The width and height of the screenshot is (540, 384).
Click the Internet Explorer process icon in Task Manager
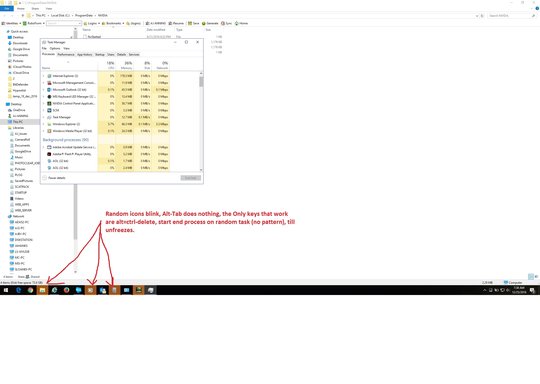point(49,76)
